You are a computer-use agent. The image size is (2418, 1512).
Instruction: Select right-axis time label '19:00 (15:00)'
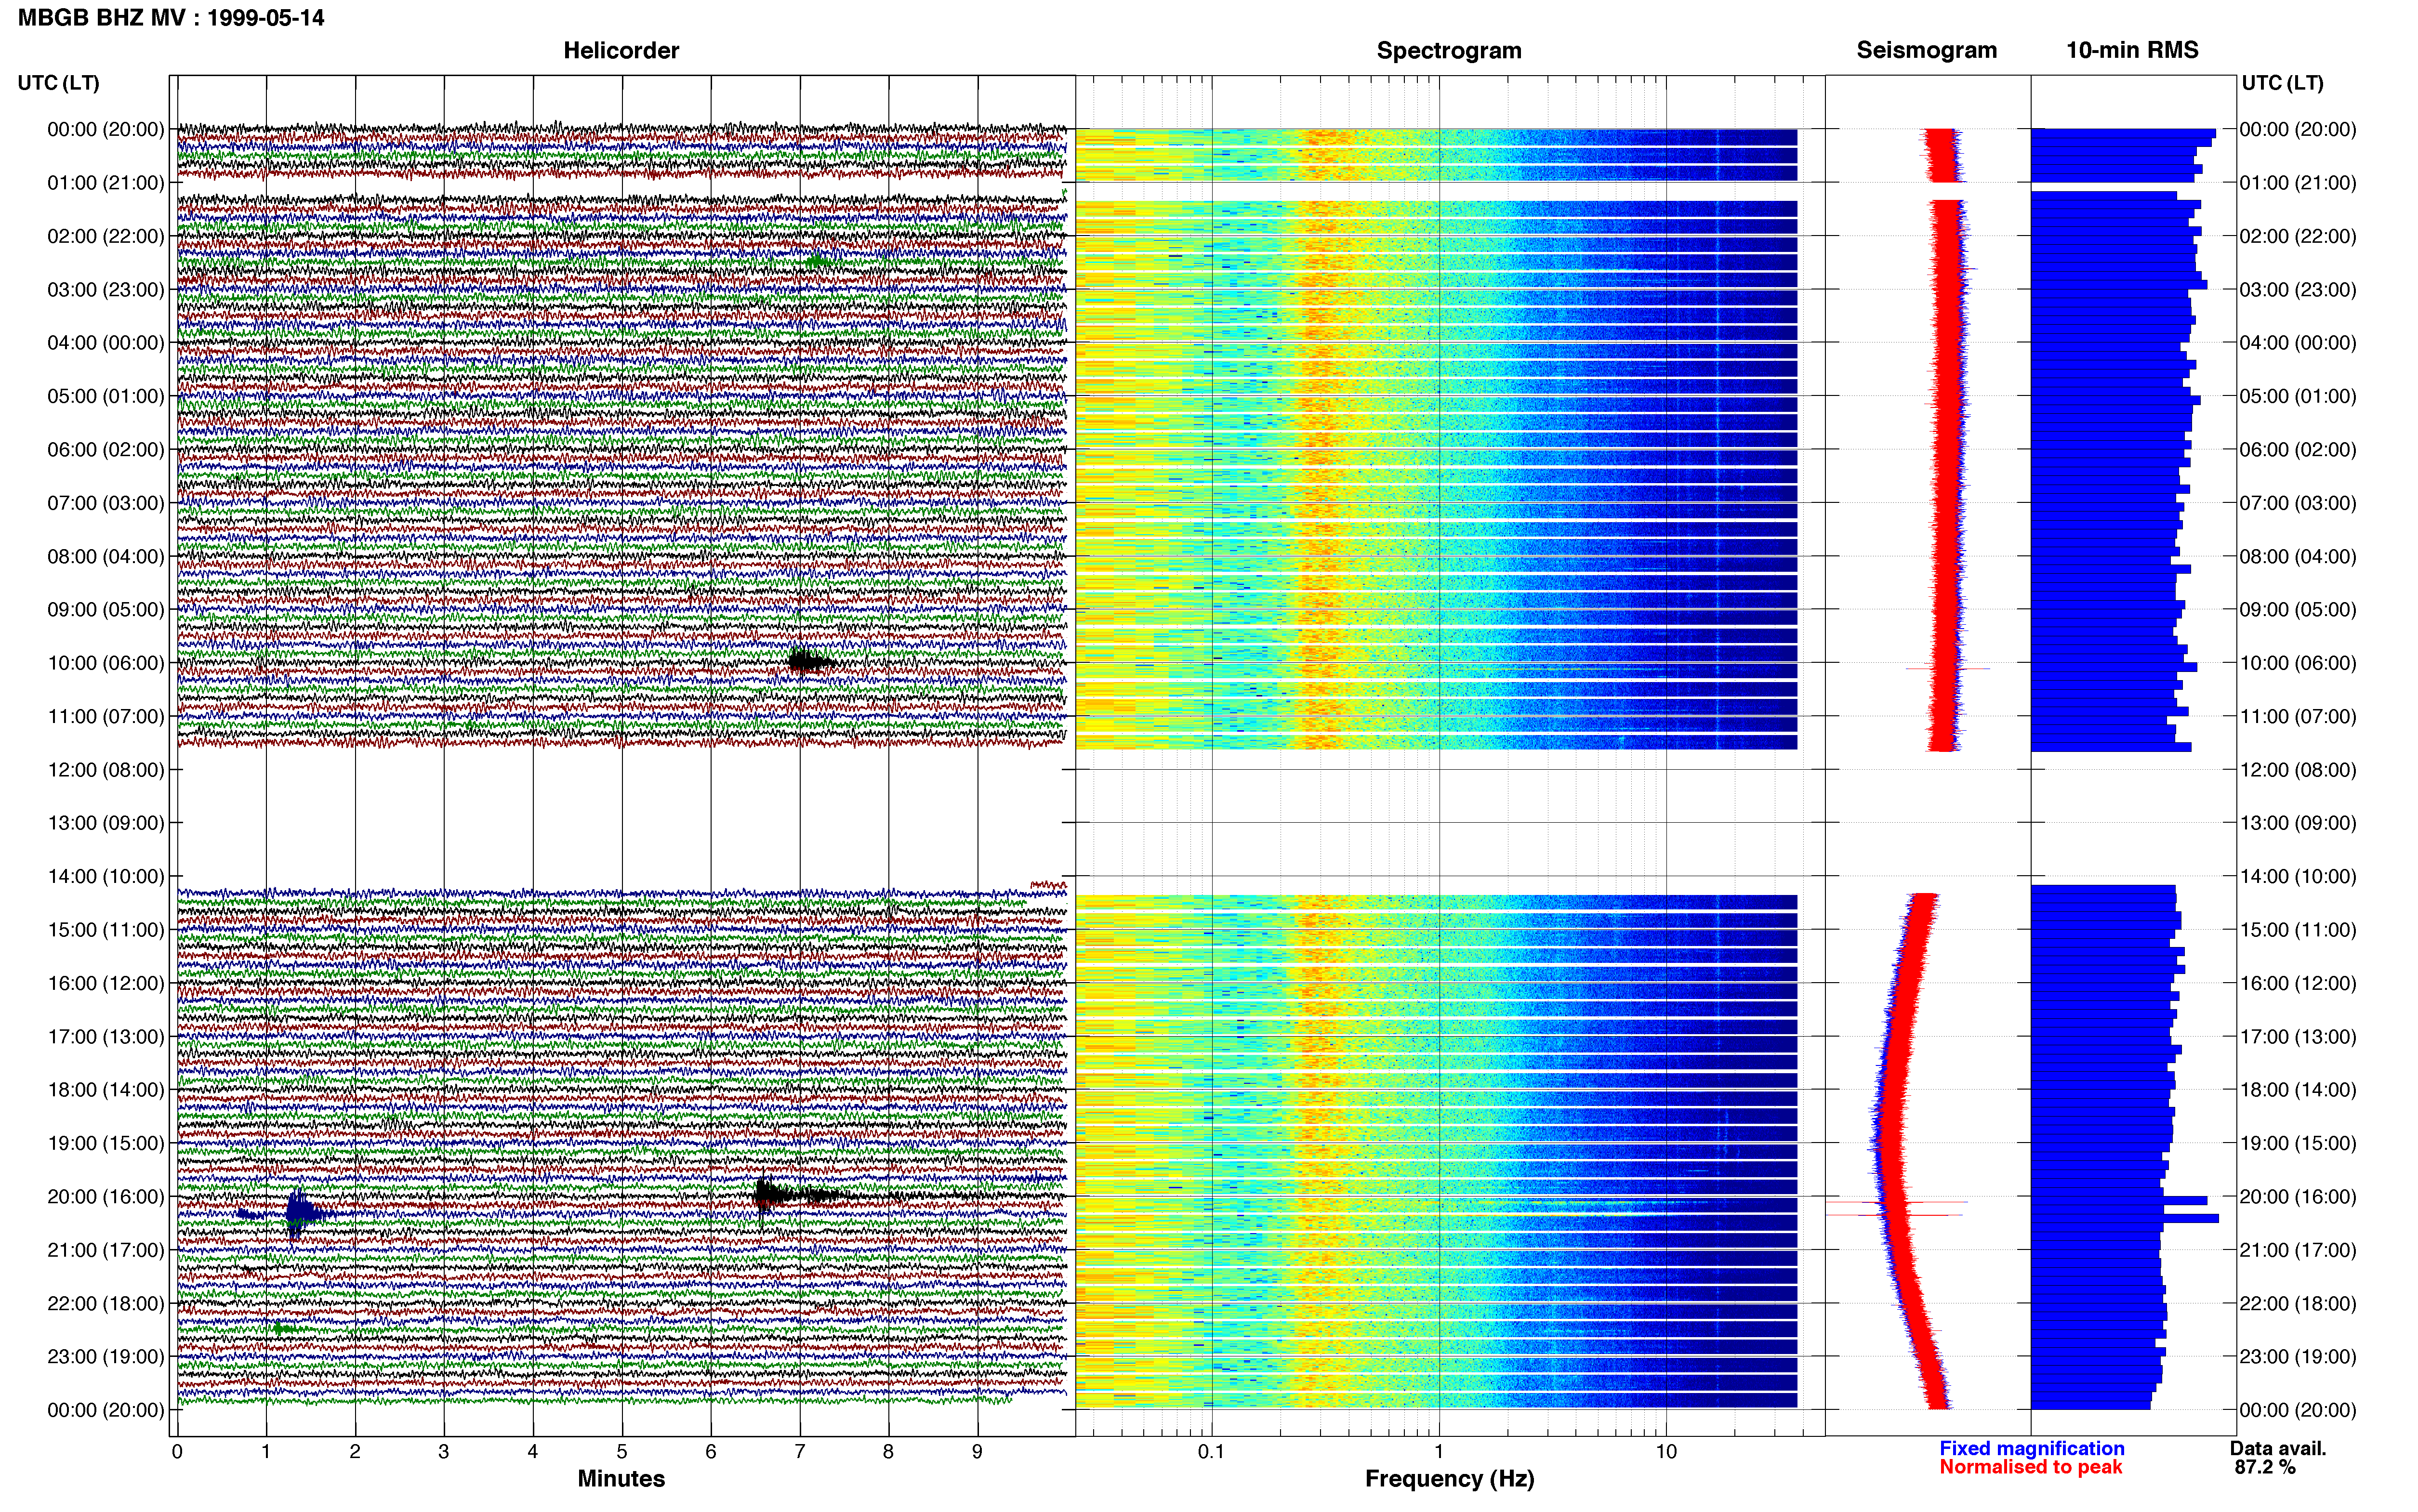pos(2298,1143)
